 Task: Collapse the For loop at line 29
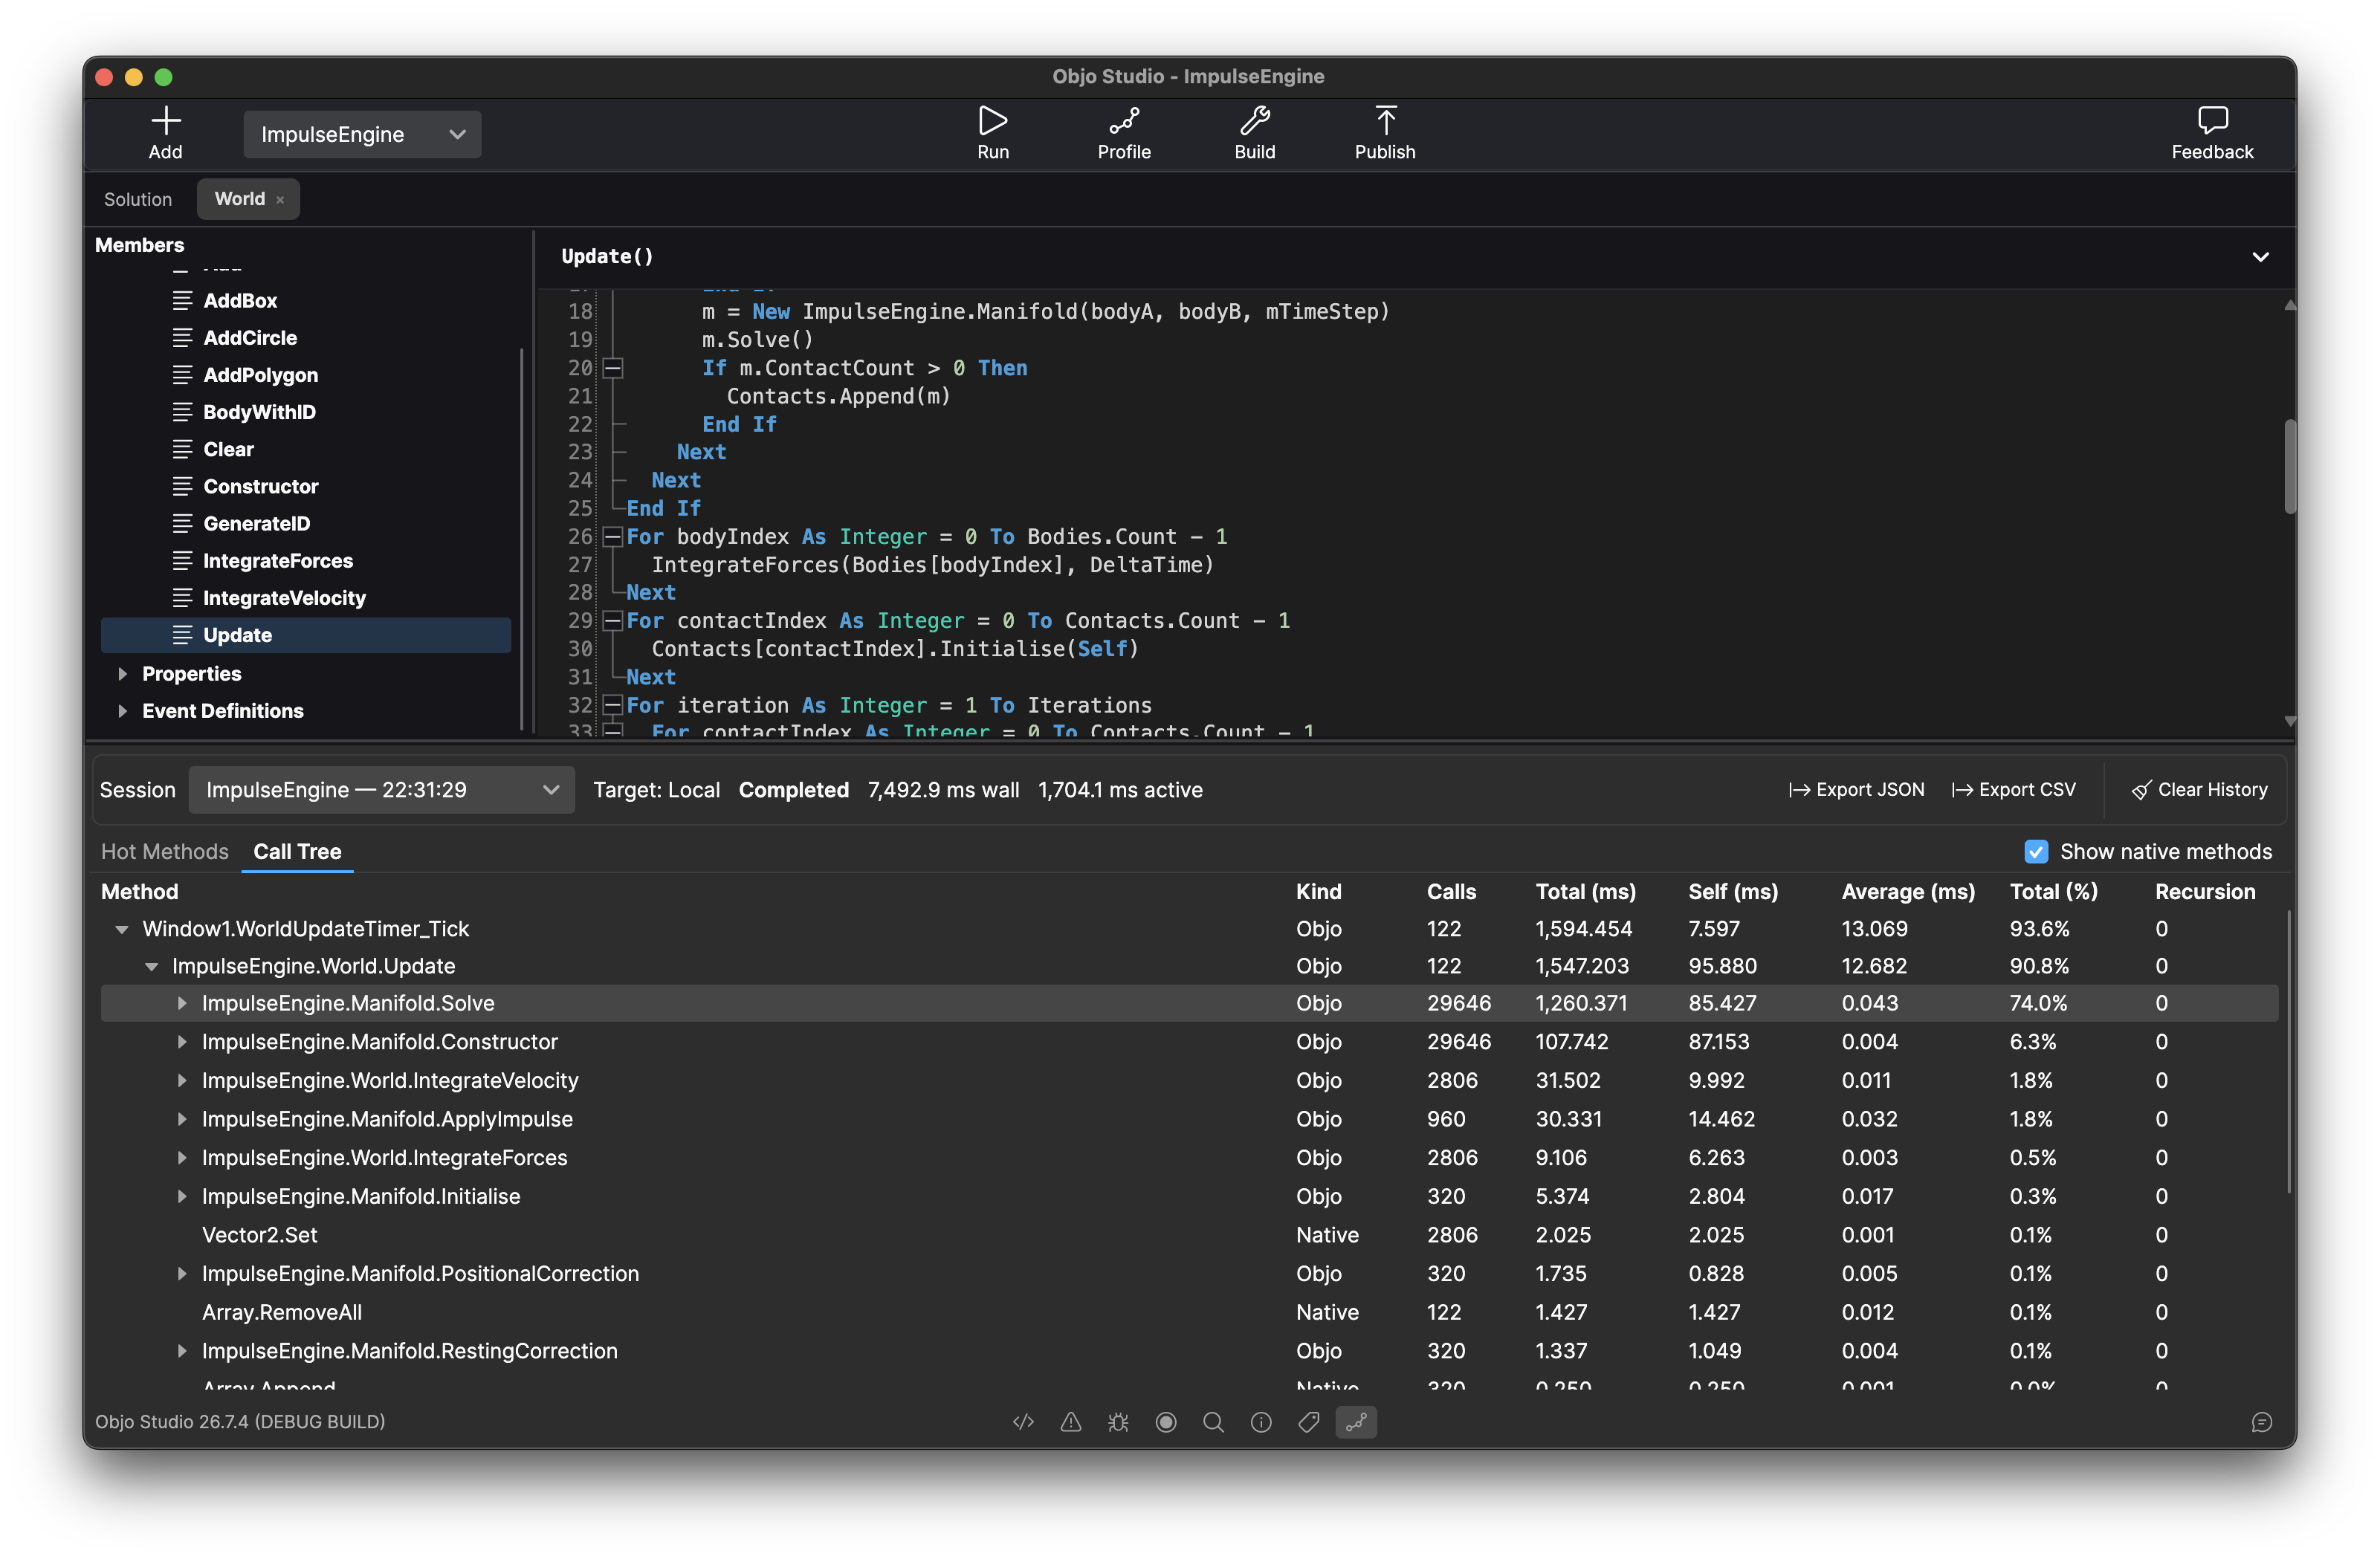click(613, 621)
